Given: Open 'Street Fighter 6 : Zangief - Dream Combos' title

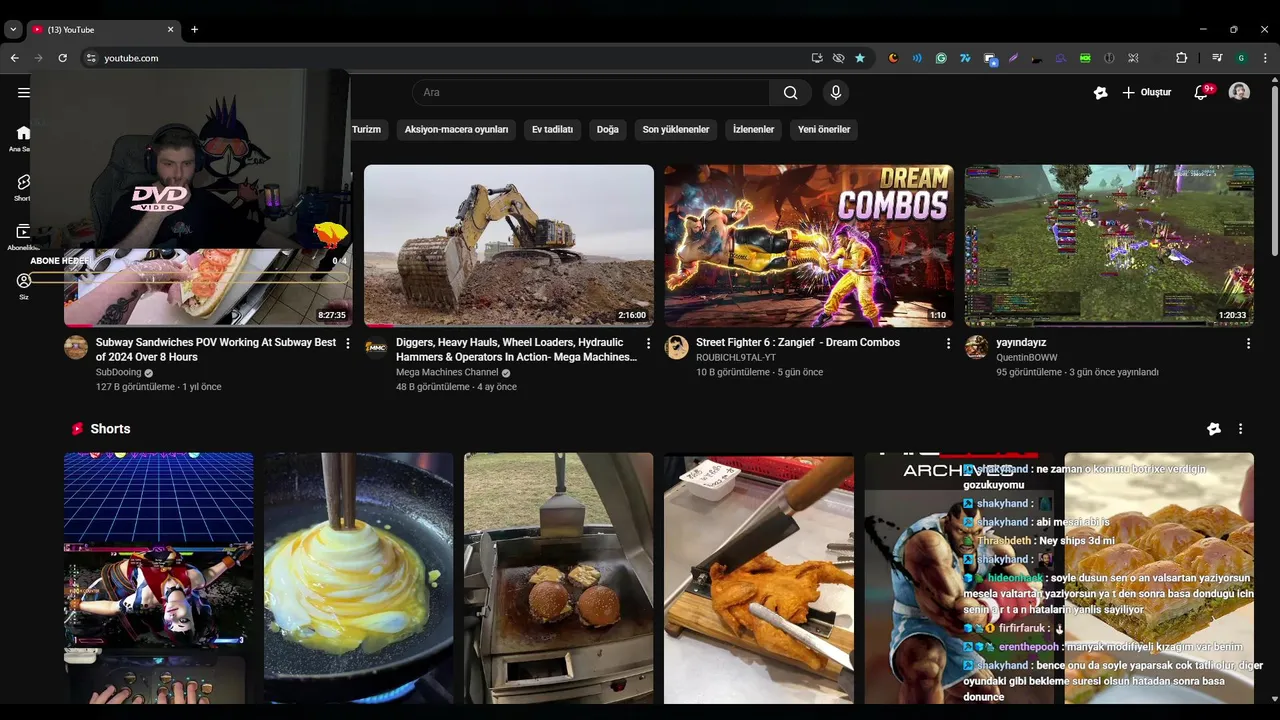Looking at the screenshot, I should (798, 342).
